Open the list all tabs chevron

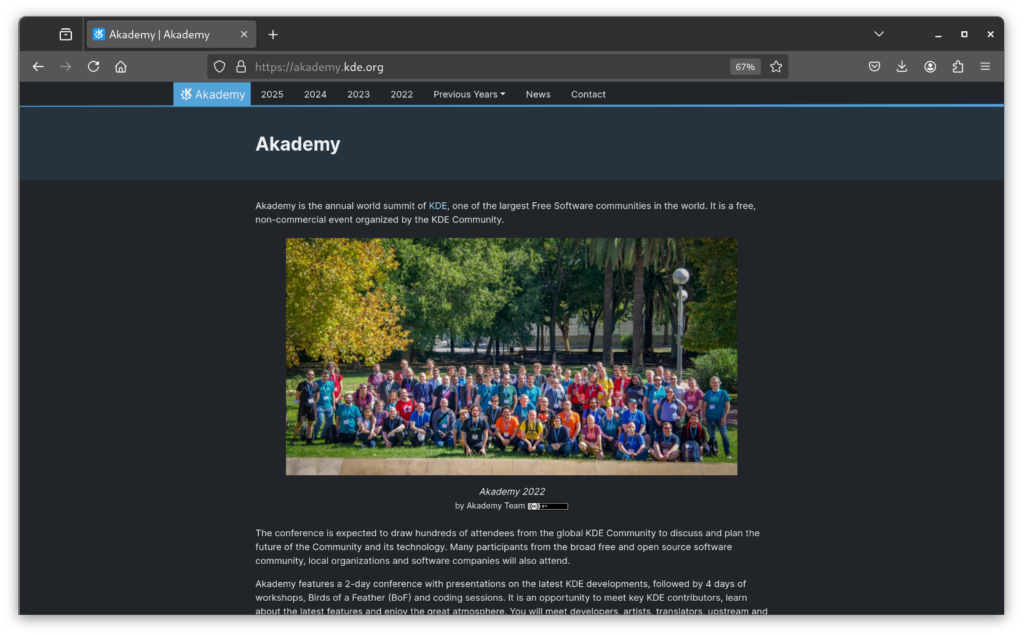[x=879, y=34]
